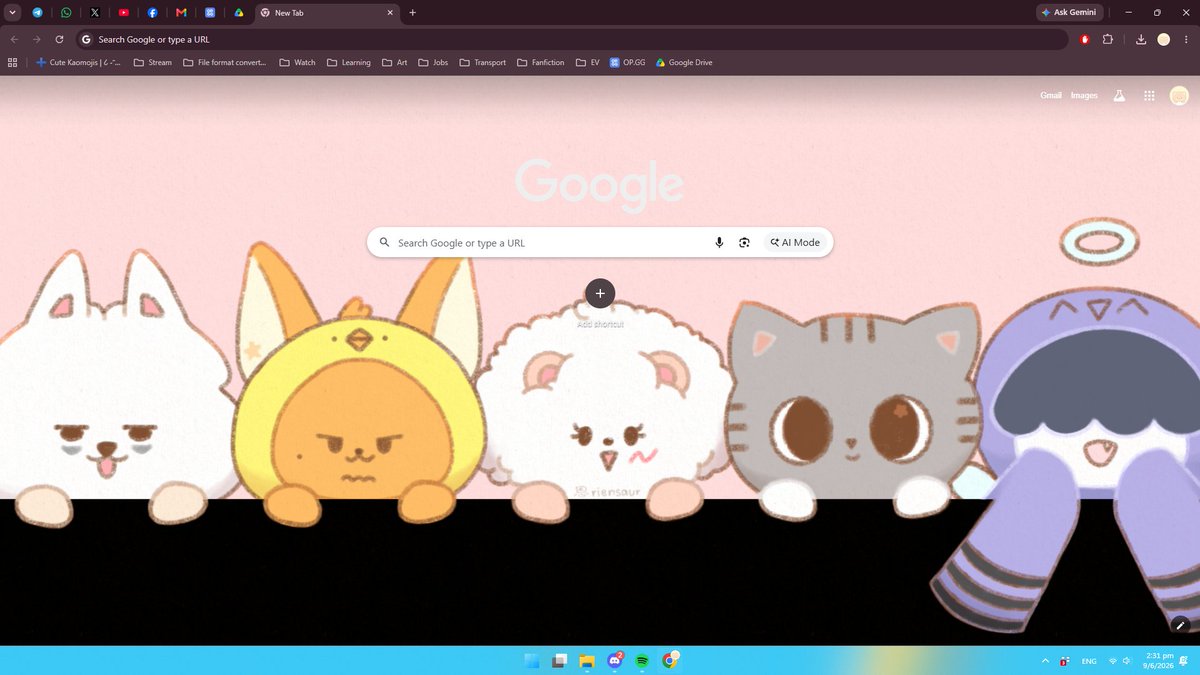Open Discord from the taskbar
The image size is (1200, 675).
(615, 661)
